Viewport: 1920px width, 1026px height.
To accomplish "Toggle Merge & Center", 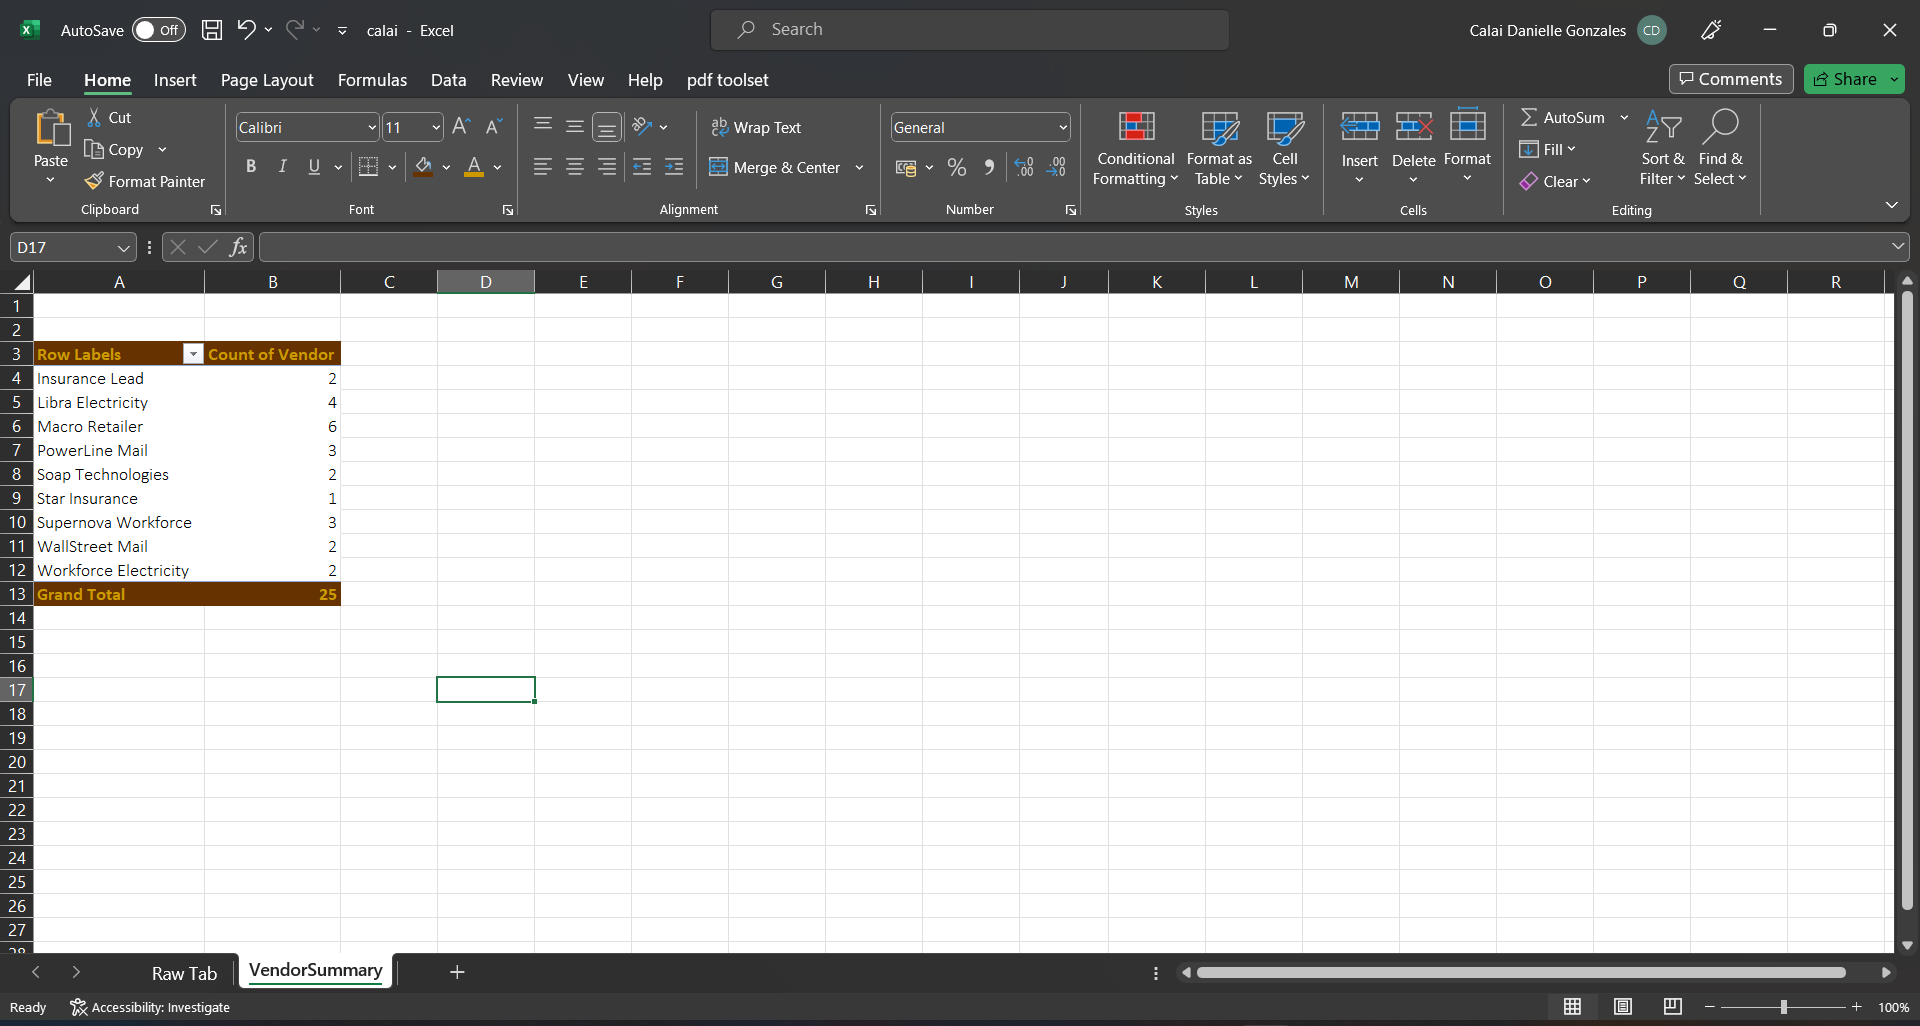I will point(775,167).
